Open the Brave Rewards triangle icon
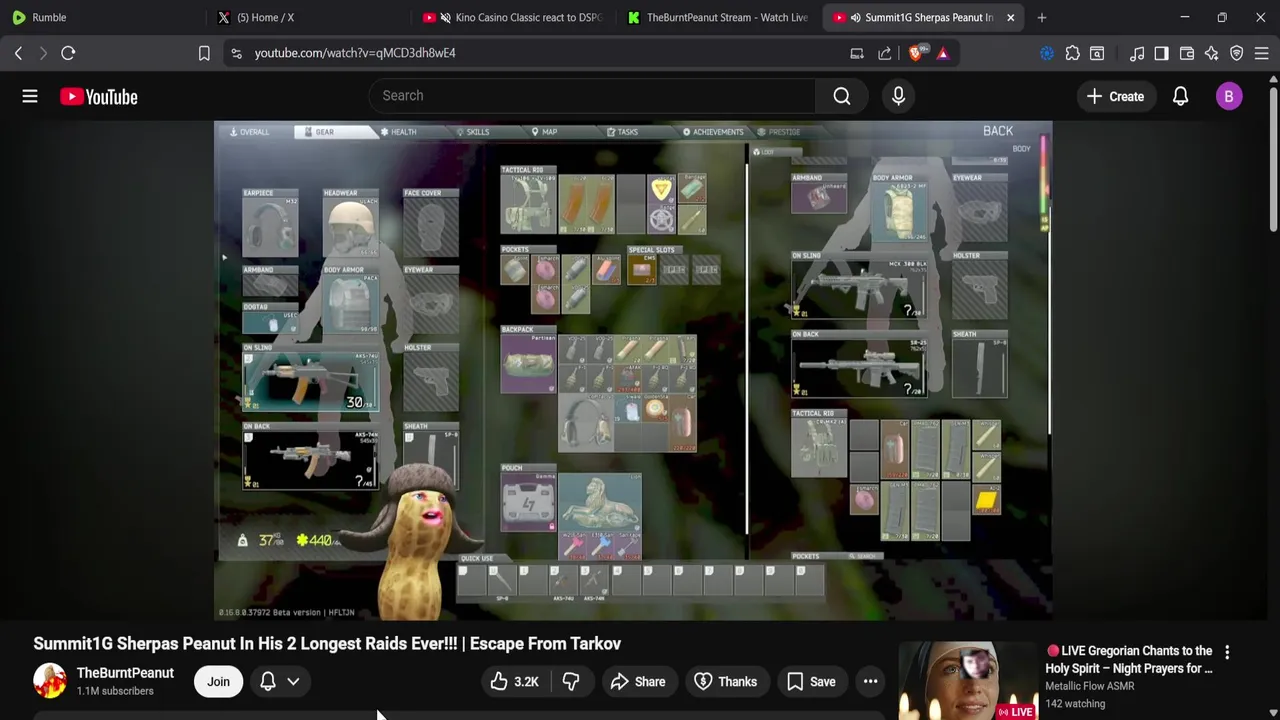1280x720 pixels. [943, 53]
